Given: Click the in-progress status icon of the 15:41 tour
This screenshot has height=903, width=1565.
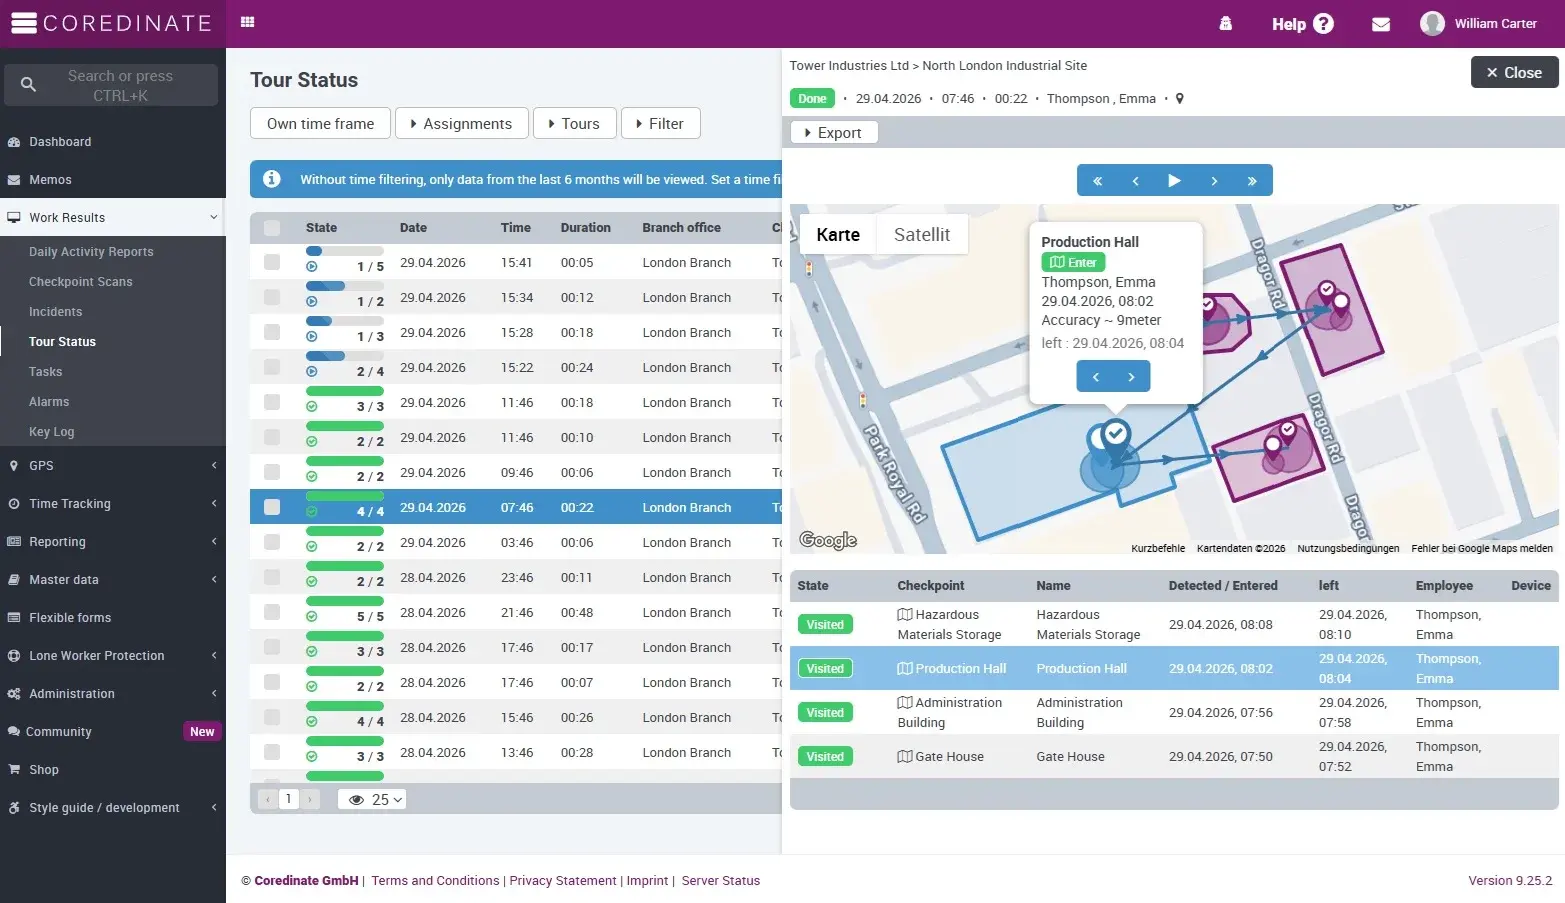Looking at the screenshot, I should coord(312,267).
